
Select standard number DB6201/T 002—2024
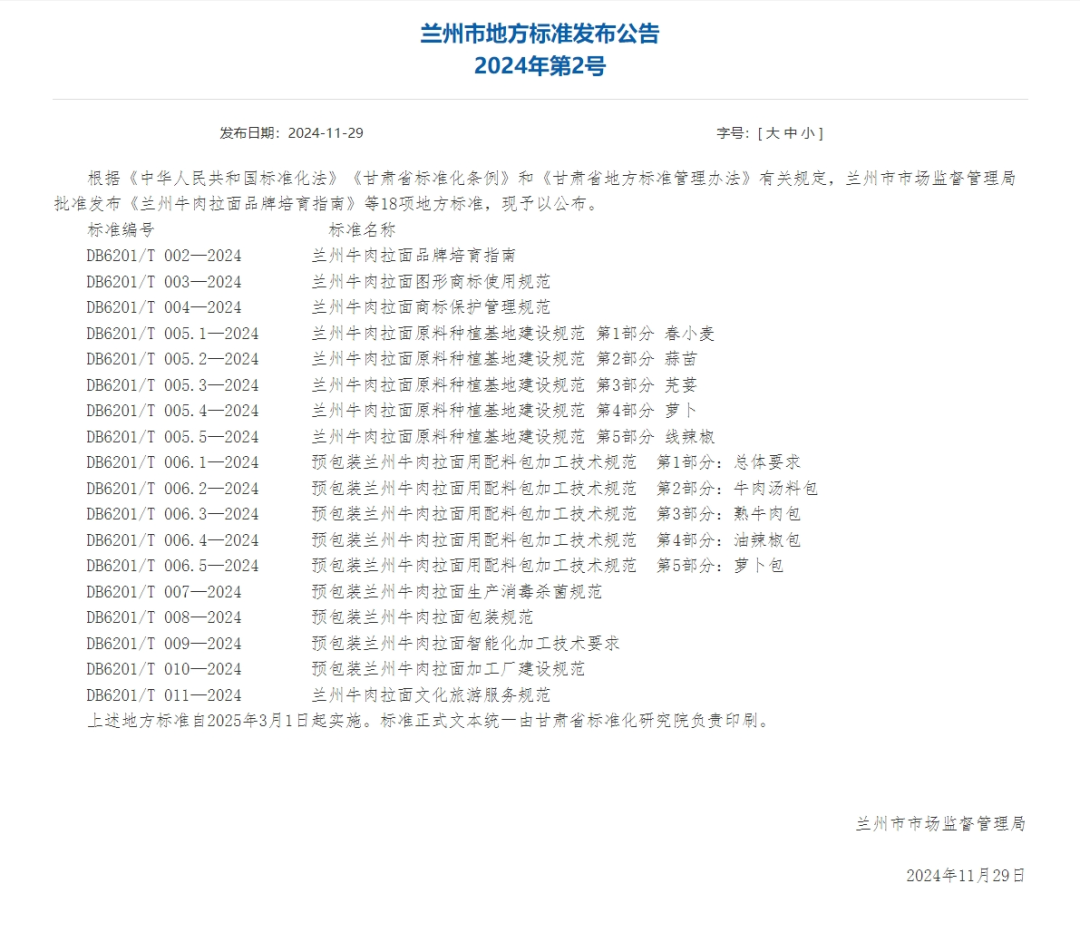tap(164, 256)
